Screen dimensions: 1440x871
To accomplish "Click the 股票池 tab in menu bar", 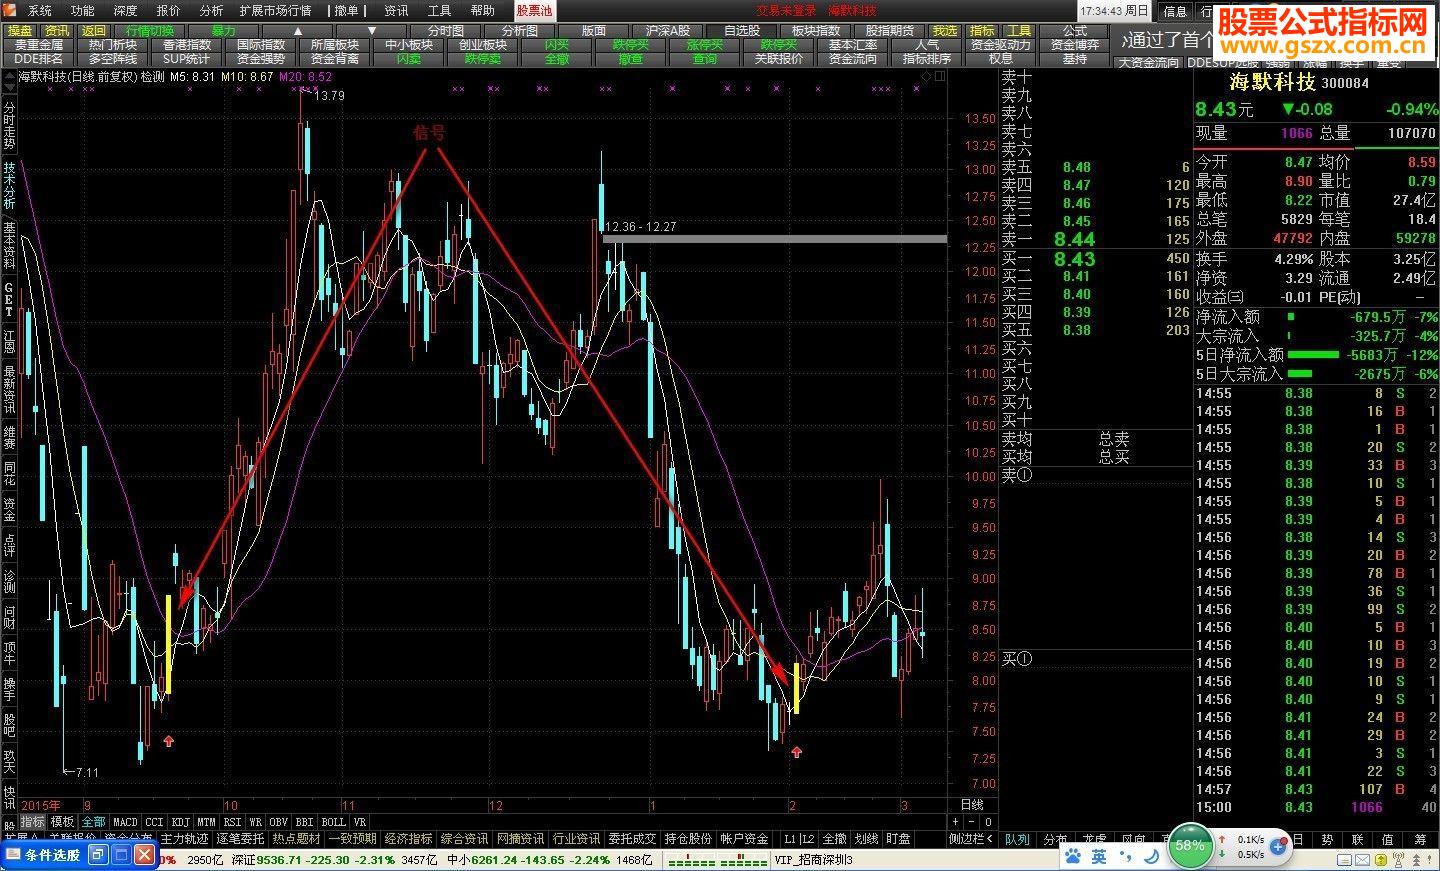I will point(533,10).
